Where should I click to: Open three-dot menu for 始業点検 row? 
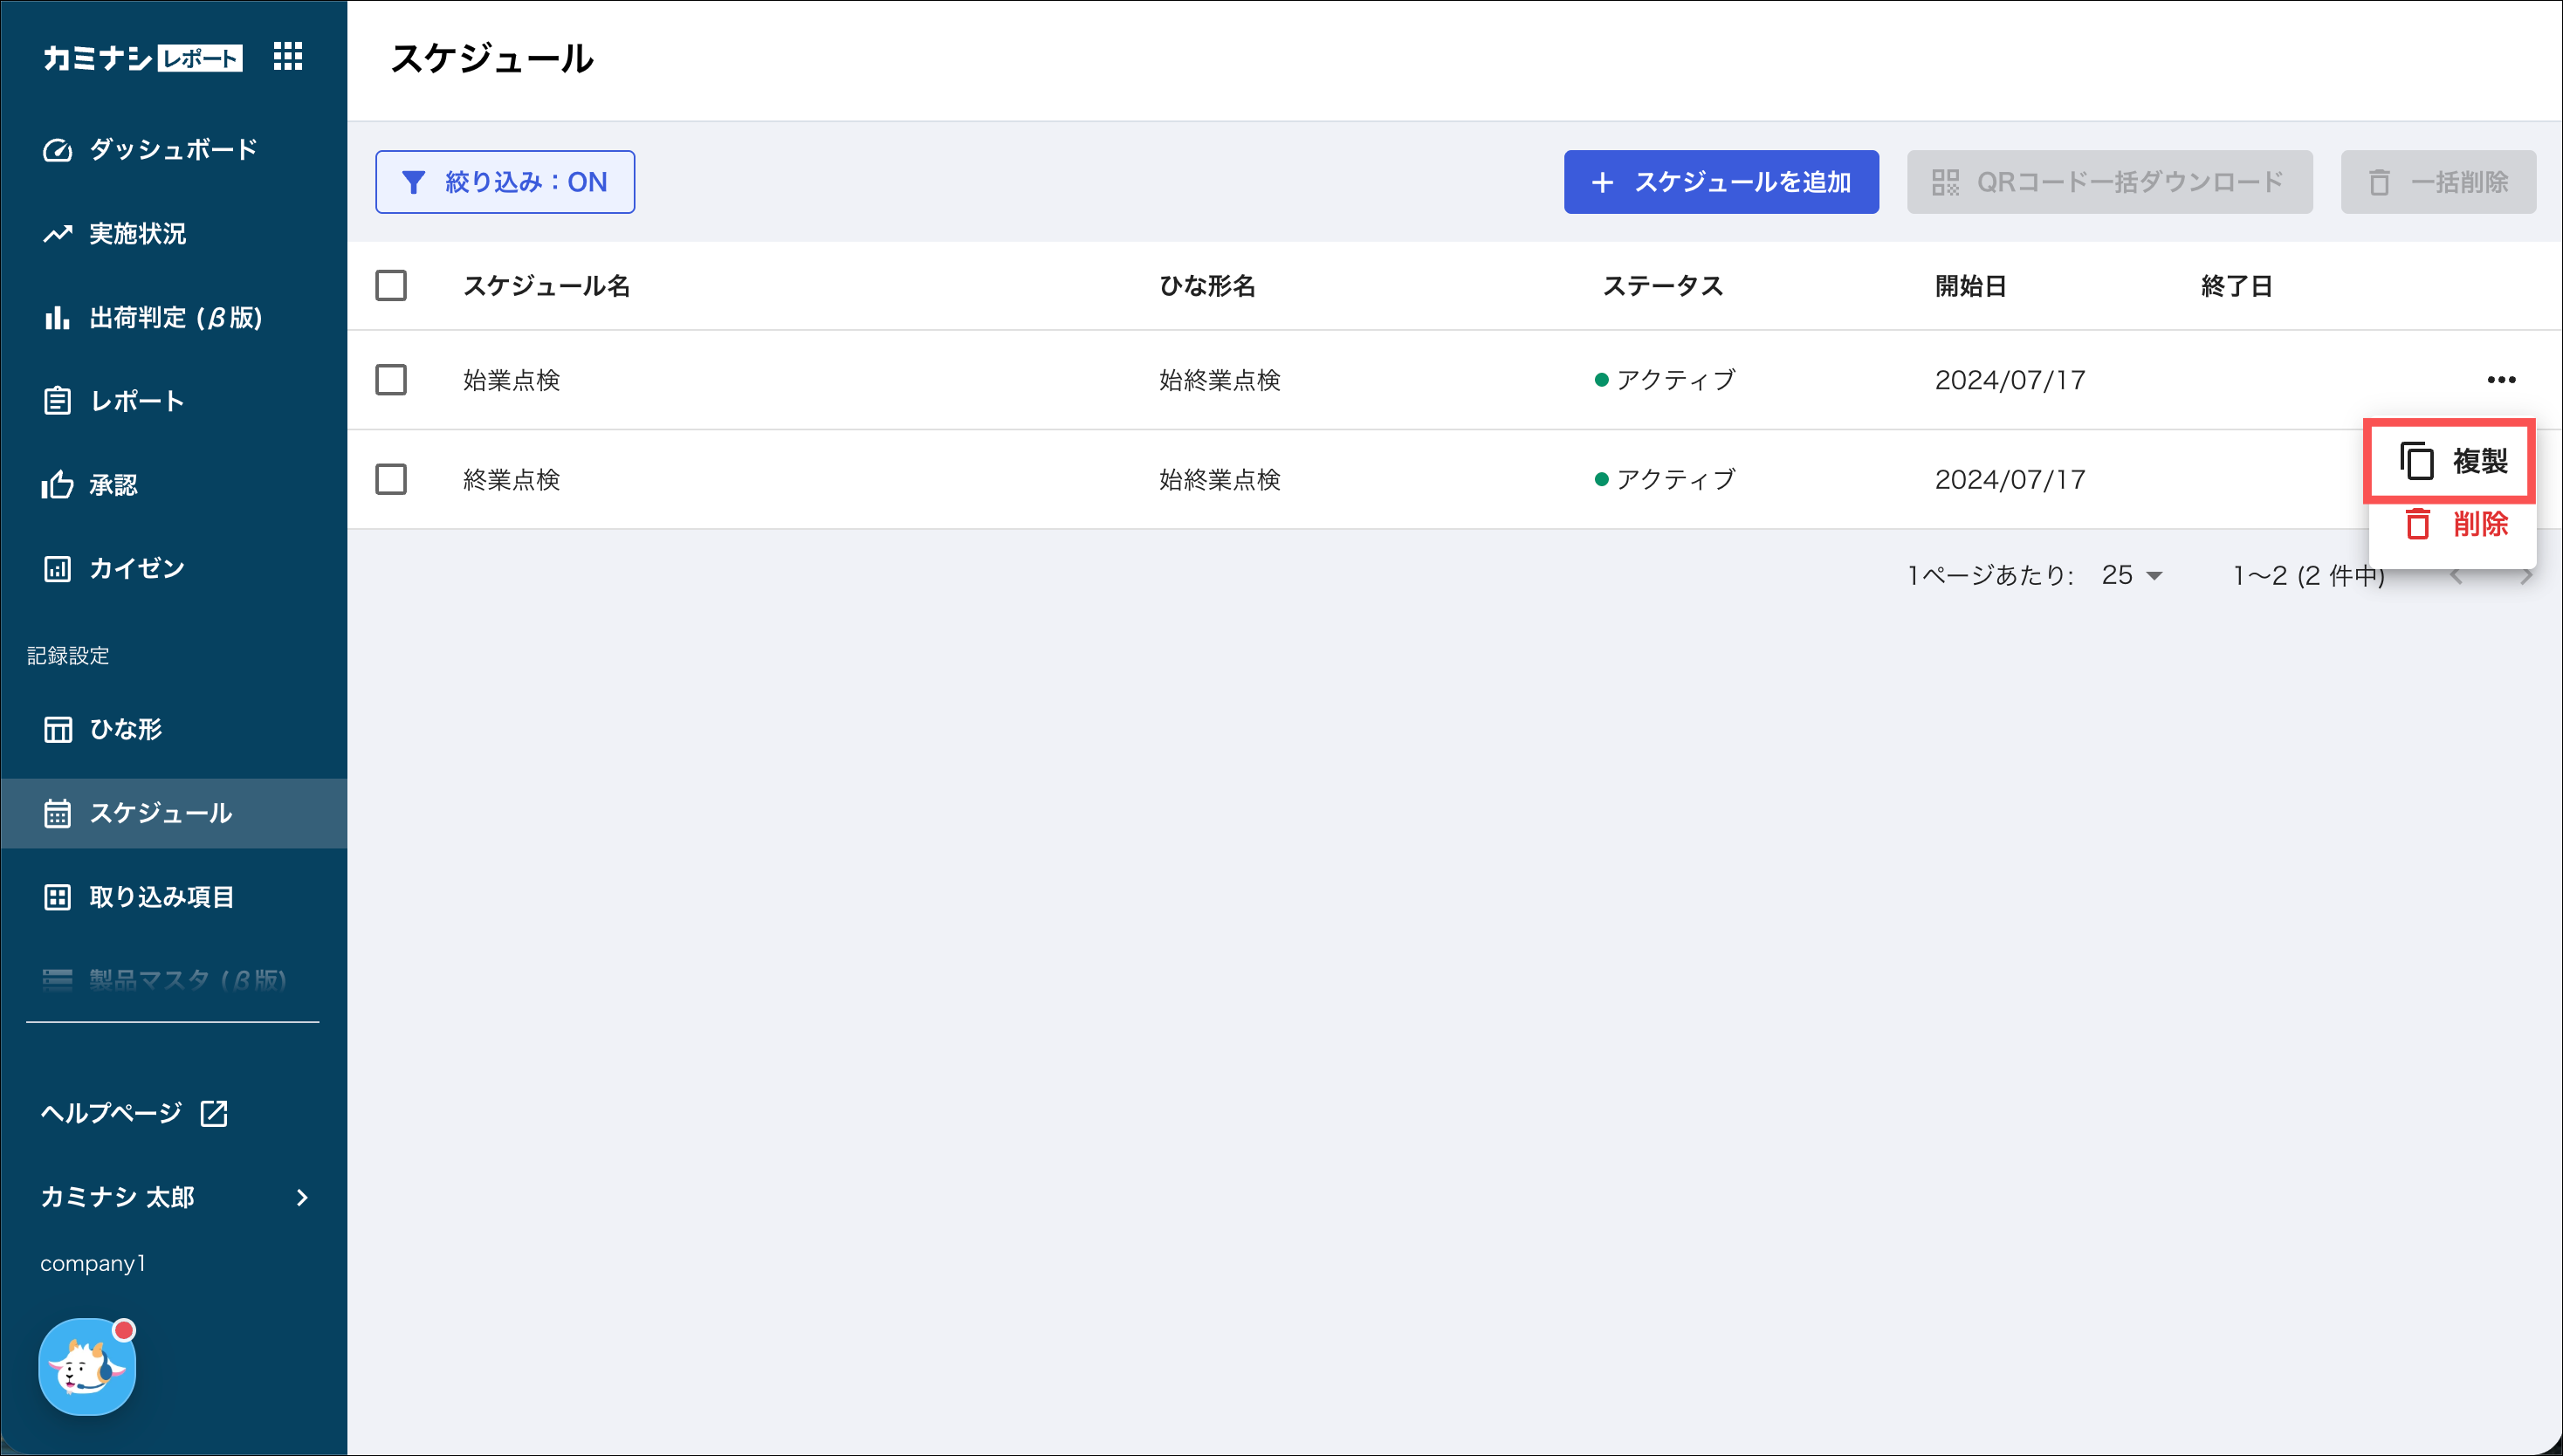(x=2501, y=380)
